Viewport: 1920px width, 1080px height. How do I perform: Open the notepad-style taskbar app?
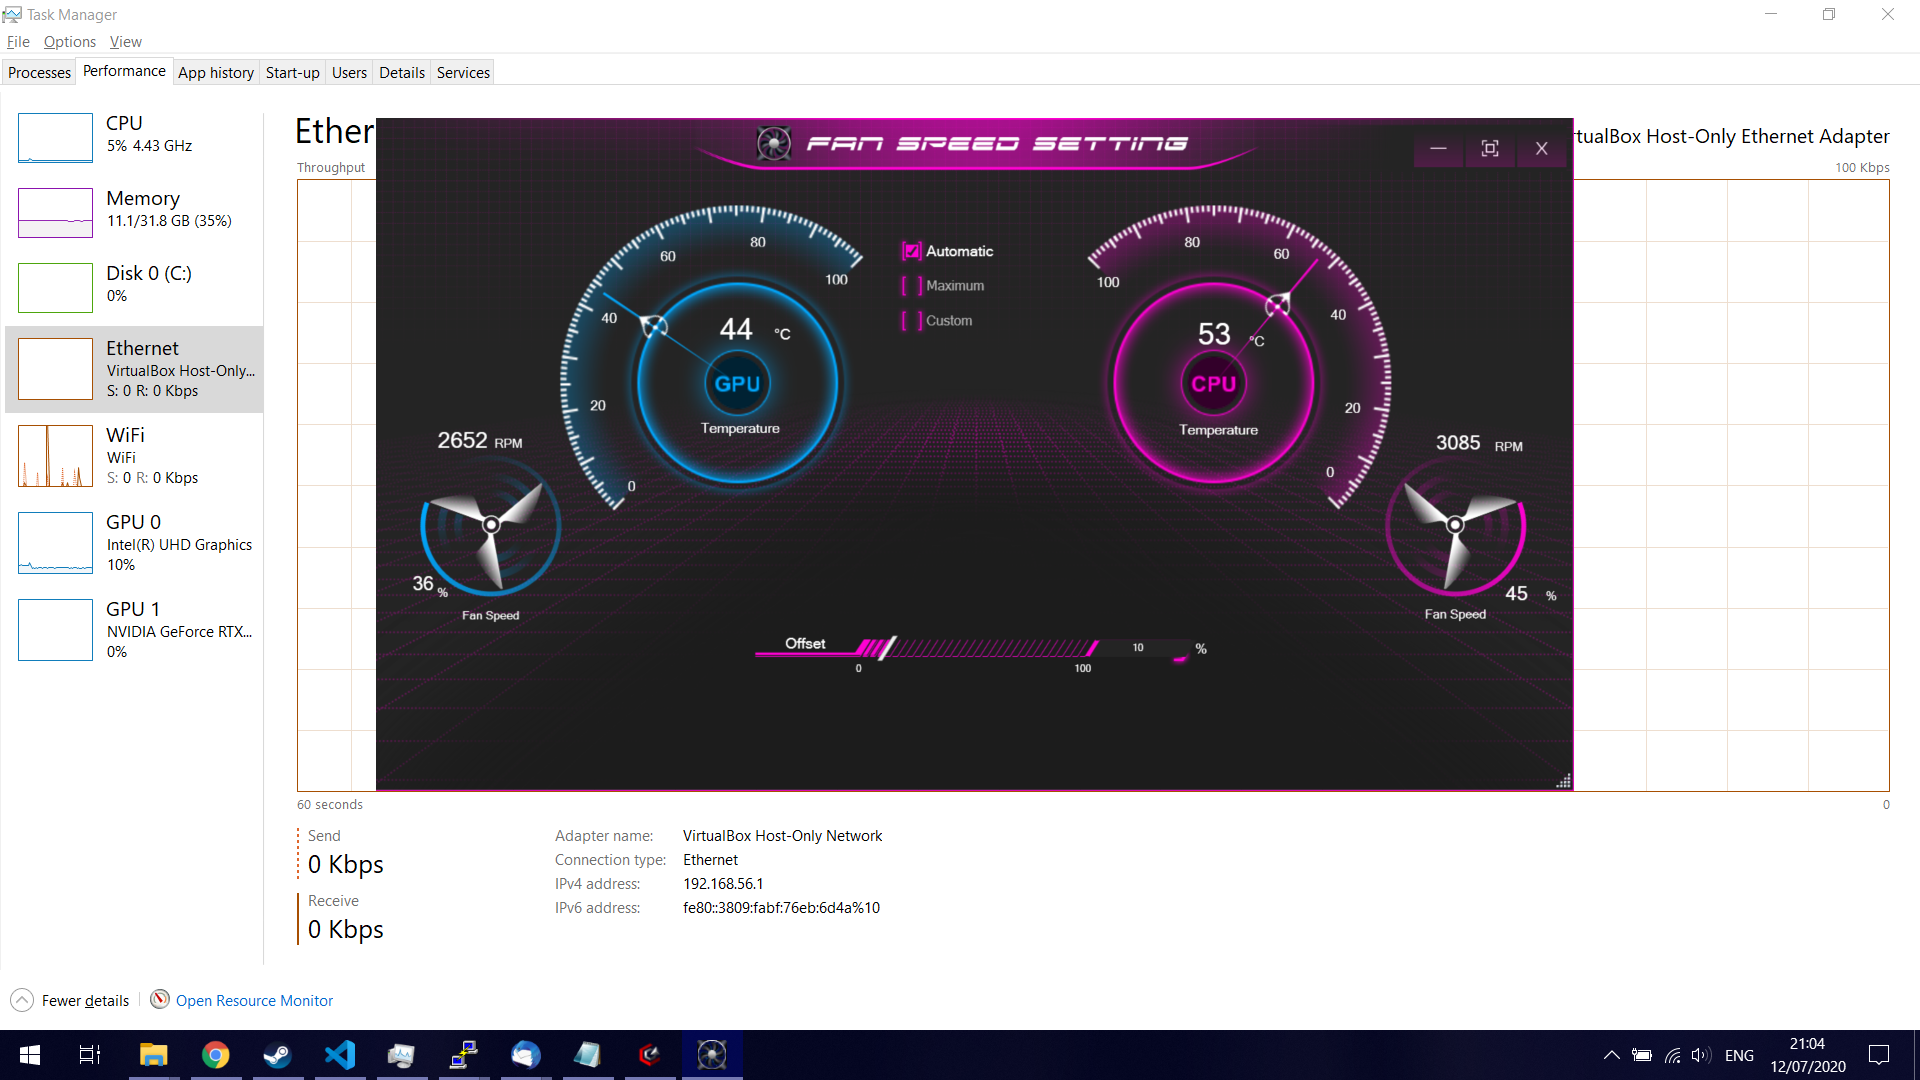pos(588,1055)
